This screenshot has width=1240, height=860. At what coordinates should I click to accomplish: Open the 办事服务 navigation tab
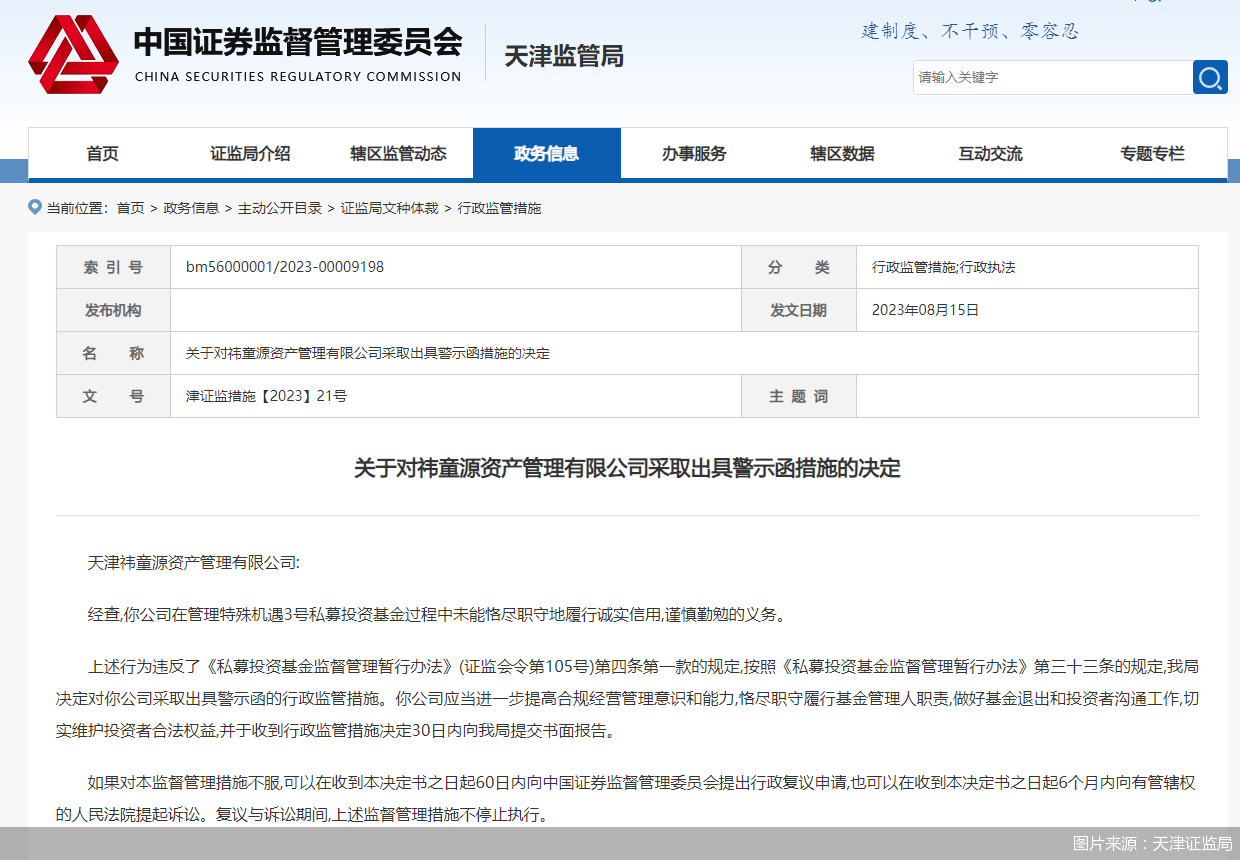pyautogui.click(x=694, y=154)
